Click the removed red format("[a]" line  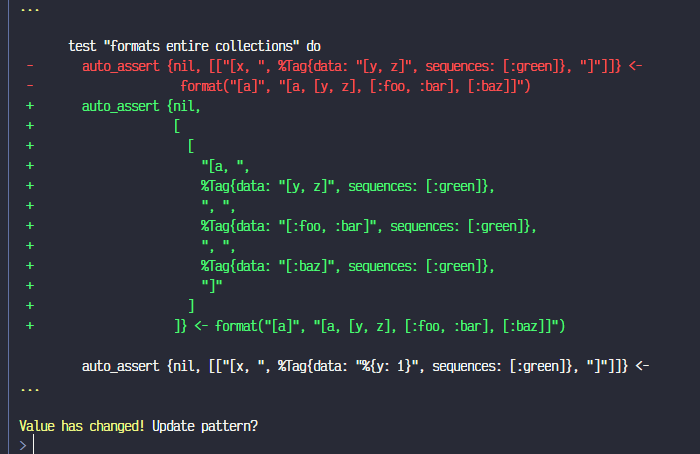click(355, 86)
